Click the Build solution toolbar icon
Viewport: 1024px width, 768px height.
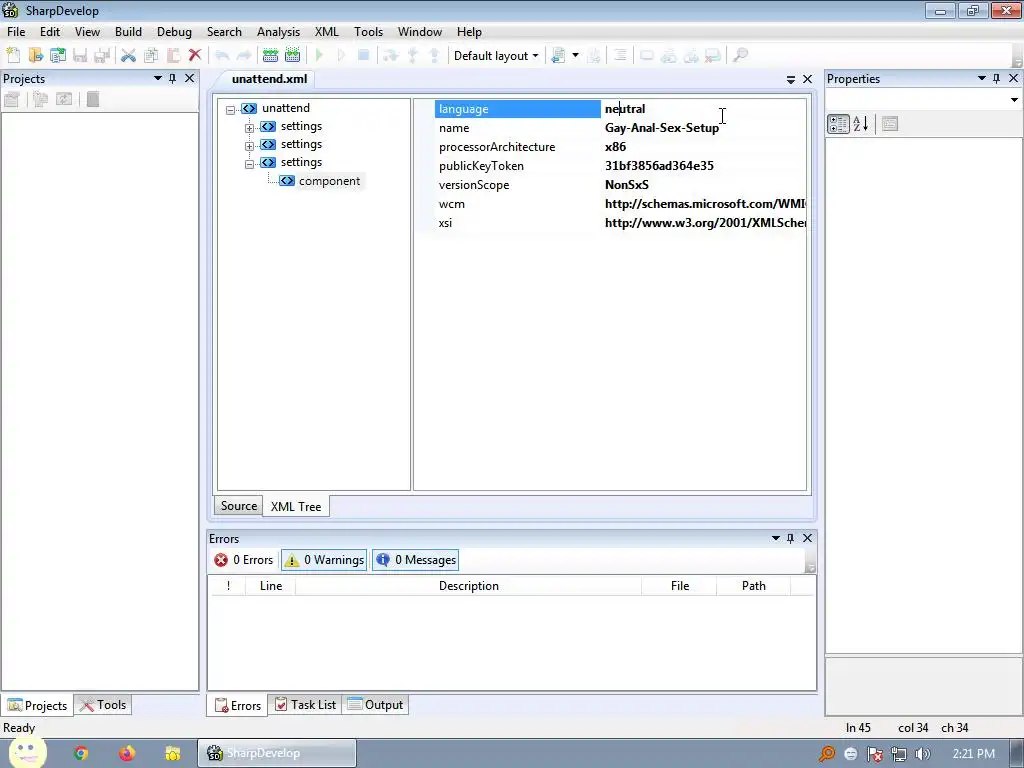270,56
